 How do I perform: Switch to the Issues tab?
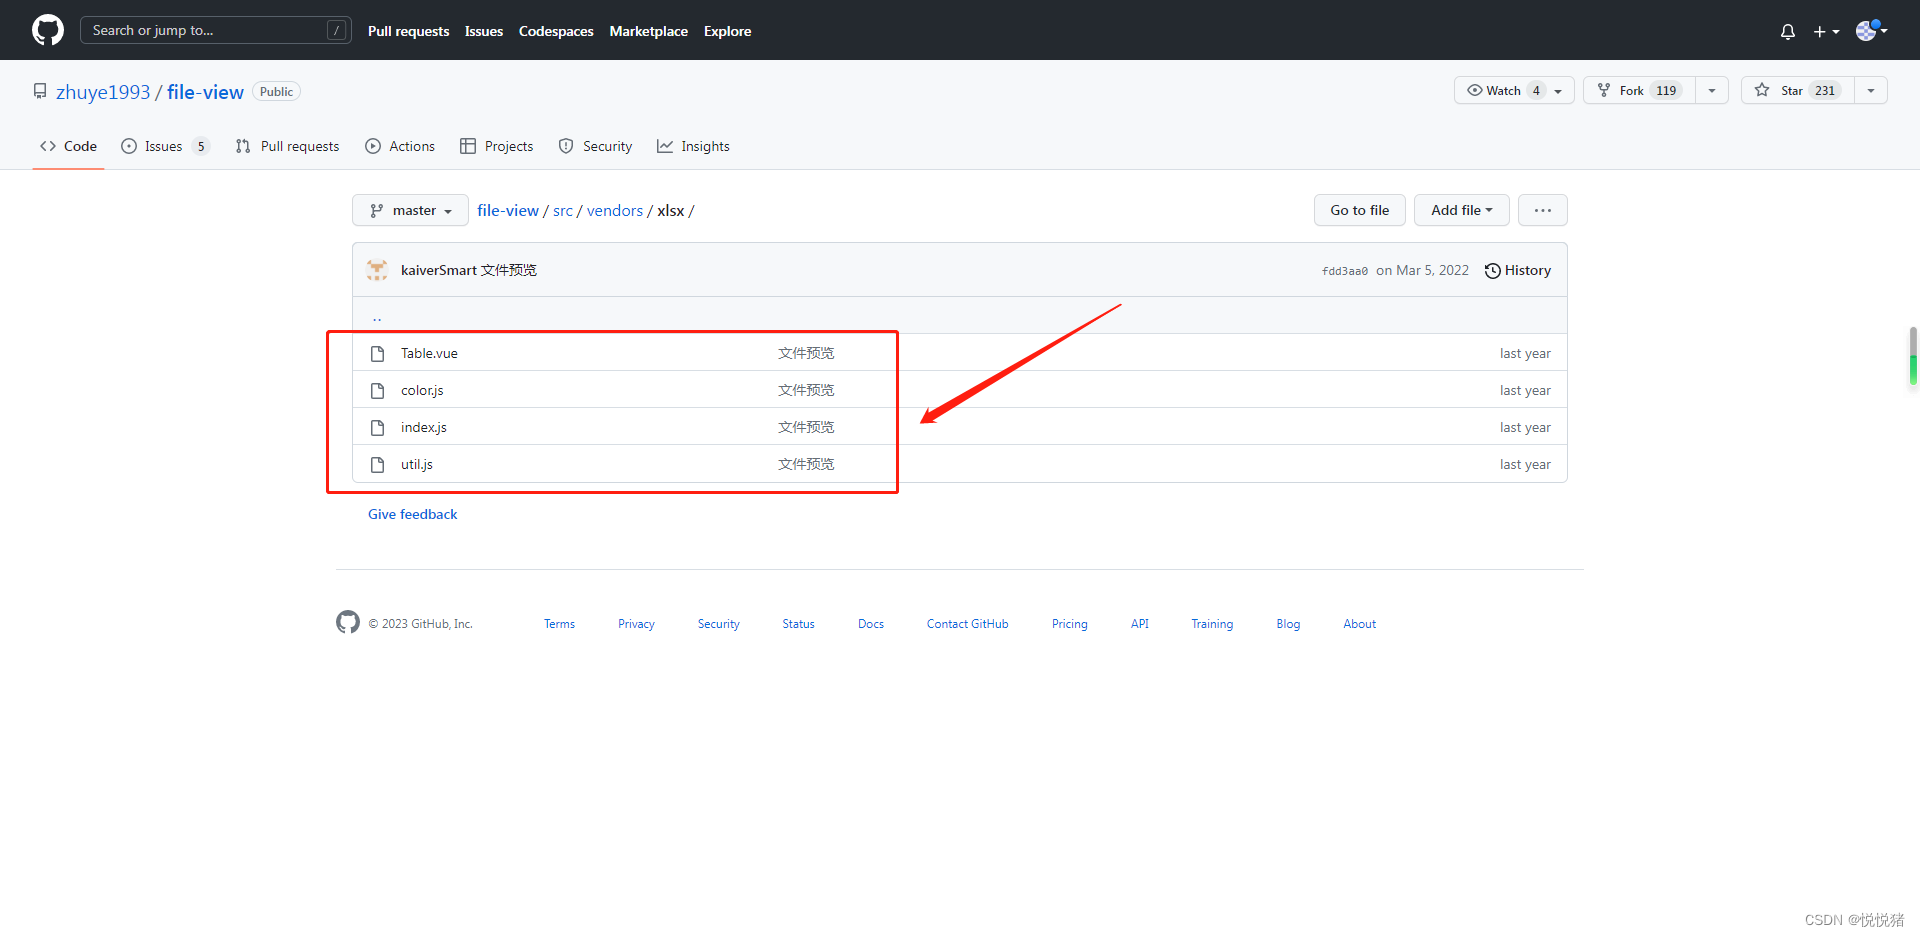point(165,146)
